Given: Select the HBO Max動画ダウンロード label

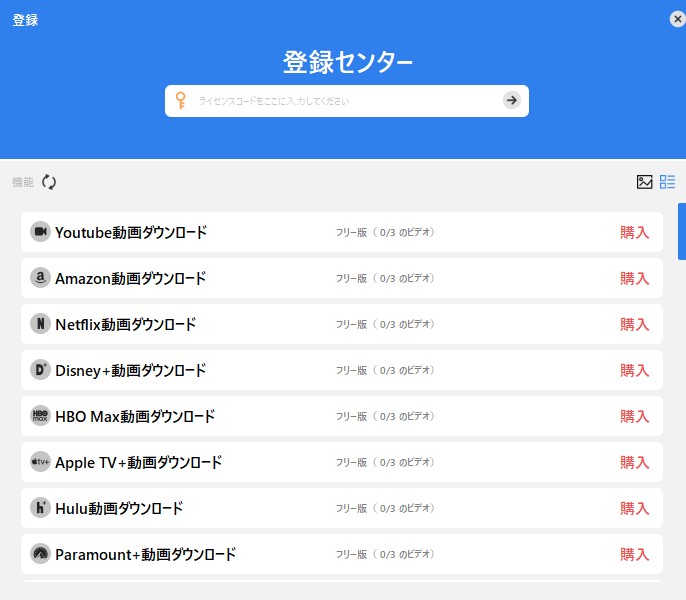Looking at the screenshot, I should tap(135, 416).
